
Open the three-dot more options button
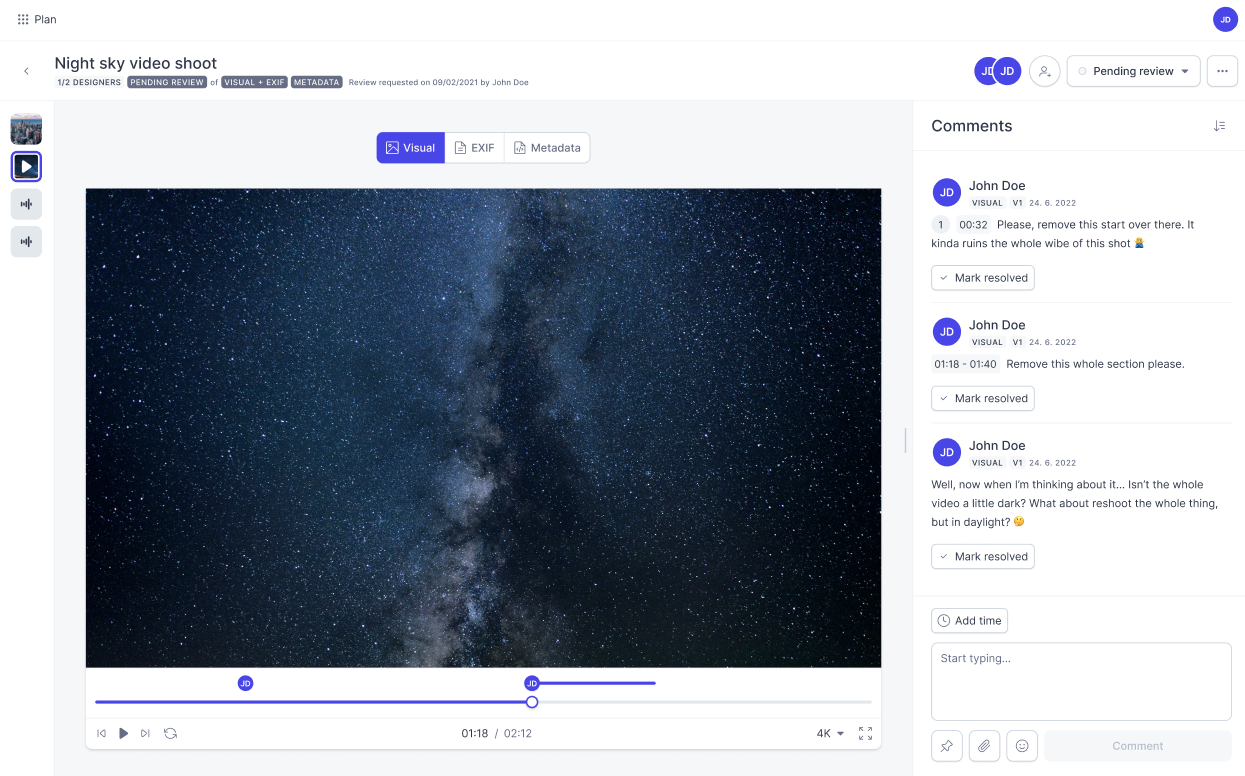(x=1222, y=71)
